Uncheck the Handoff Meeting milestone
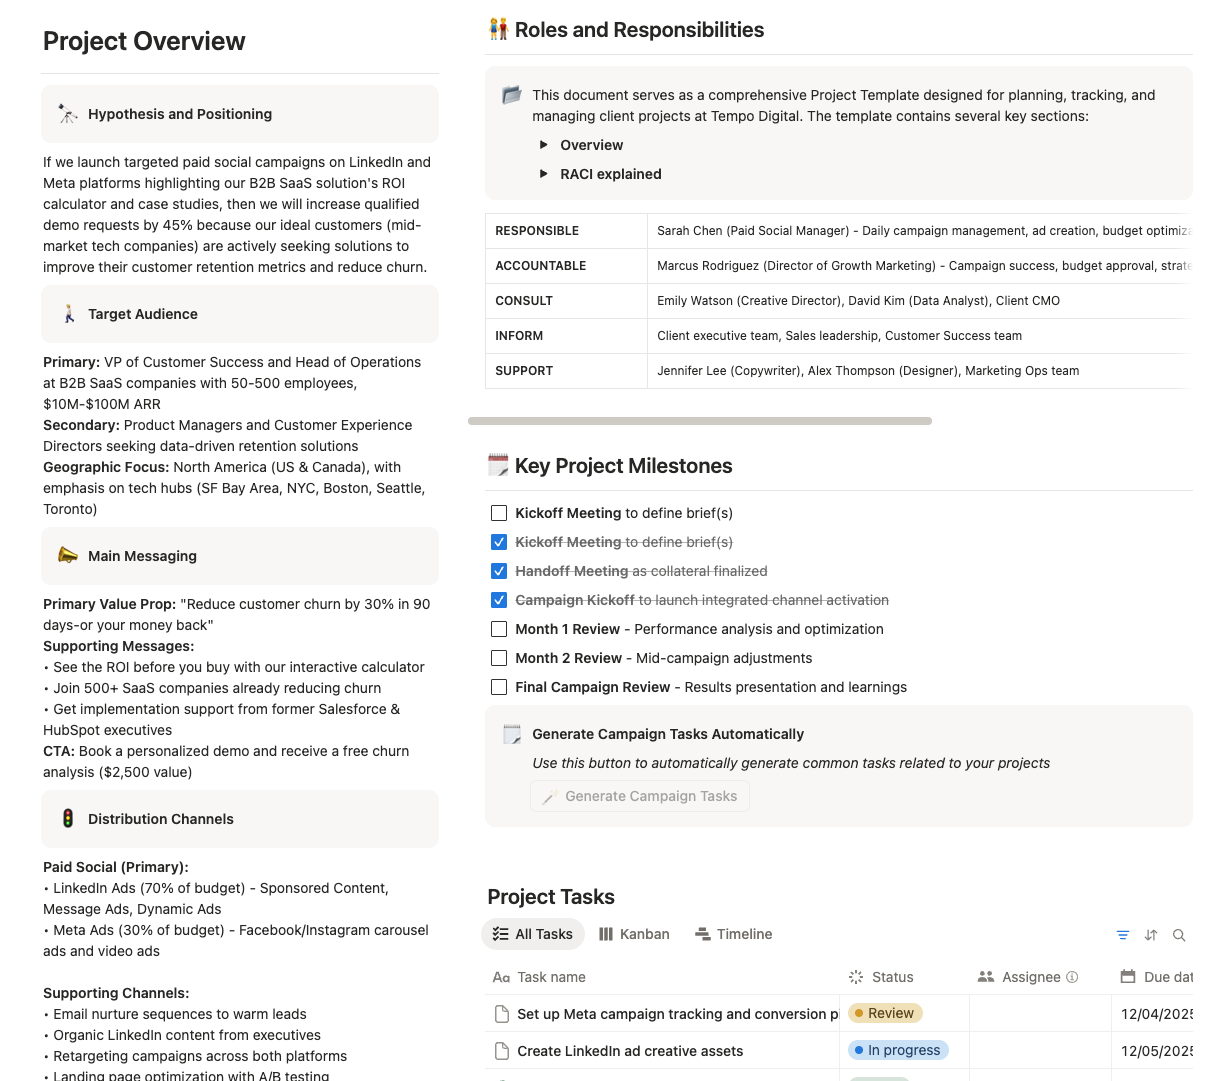Image resolution: width=1221 pixels, height=1081 pixels. pyautogui.click(x=499, y=571)
